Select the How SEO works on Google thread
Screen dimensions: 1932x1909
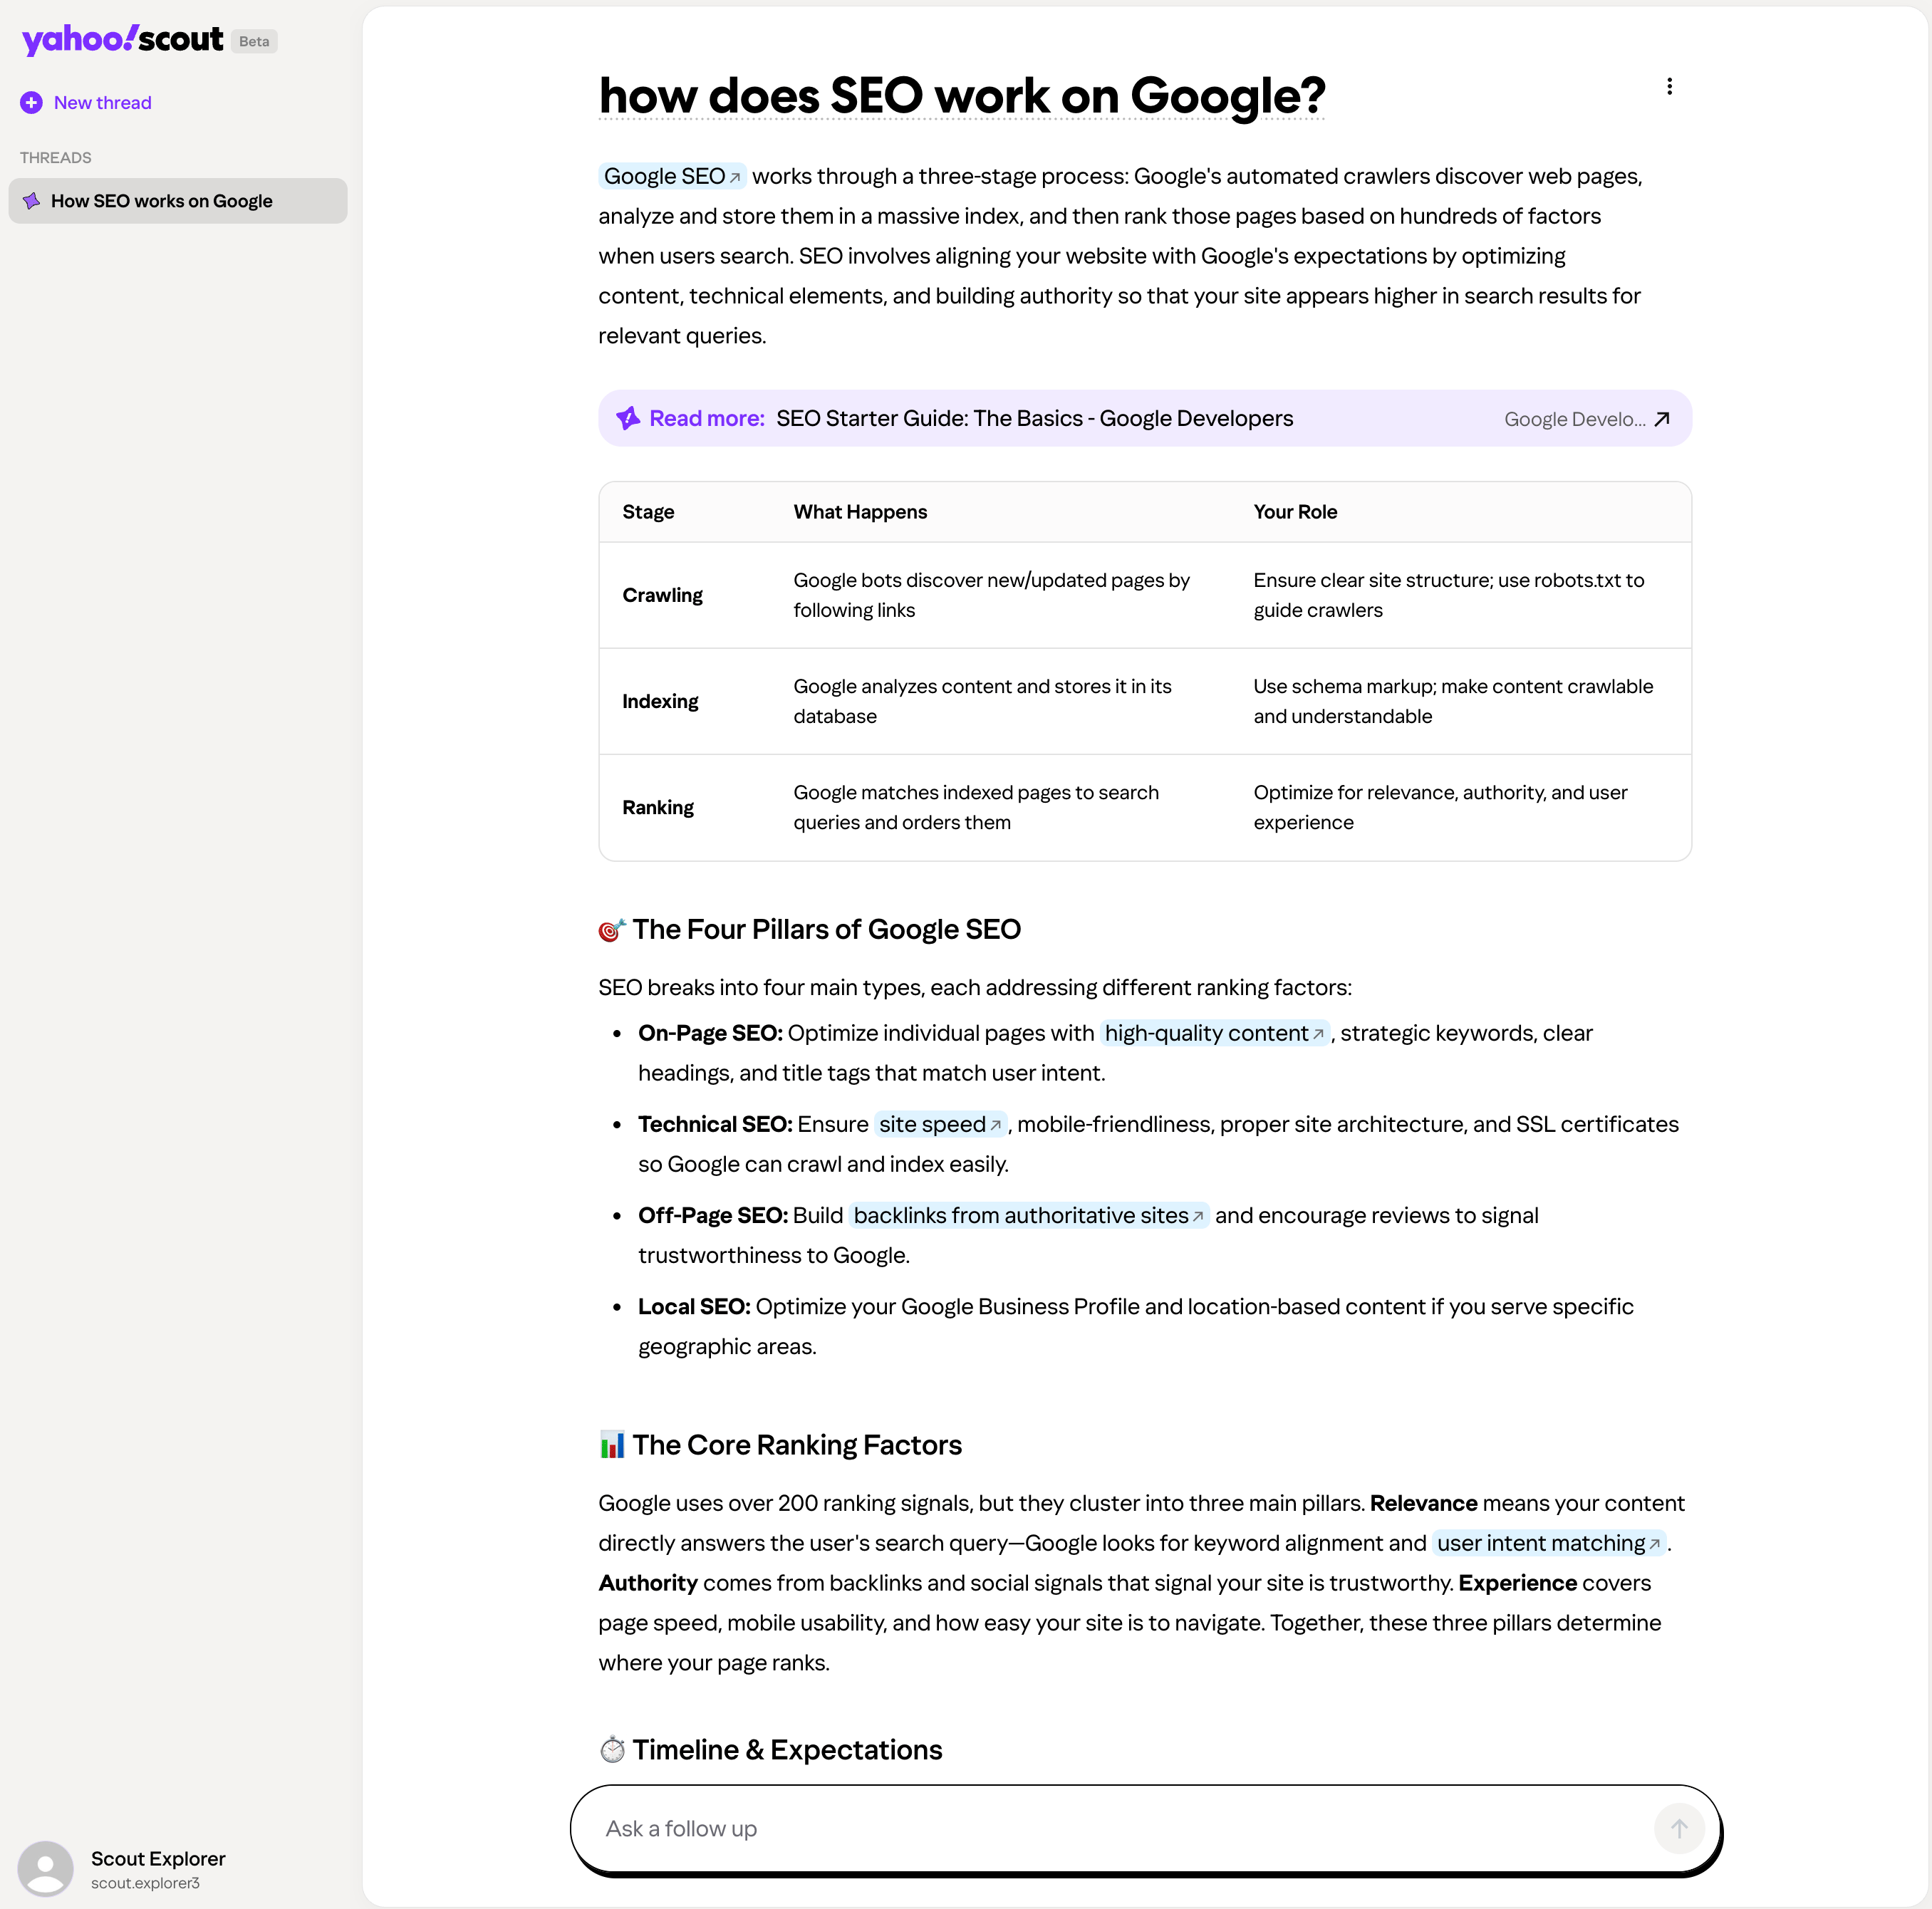pyautogui.click(x=161, y=200)
